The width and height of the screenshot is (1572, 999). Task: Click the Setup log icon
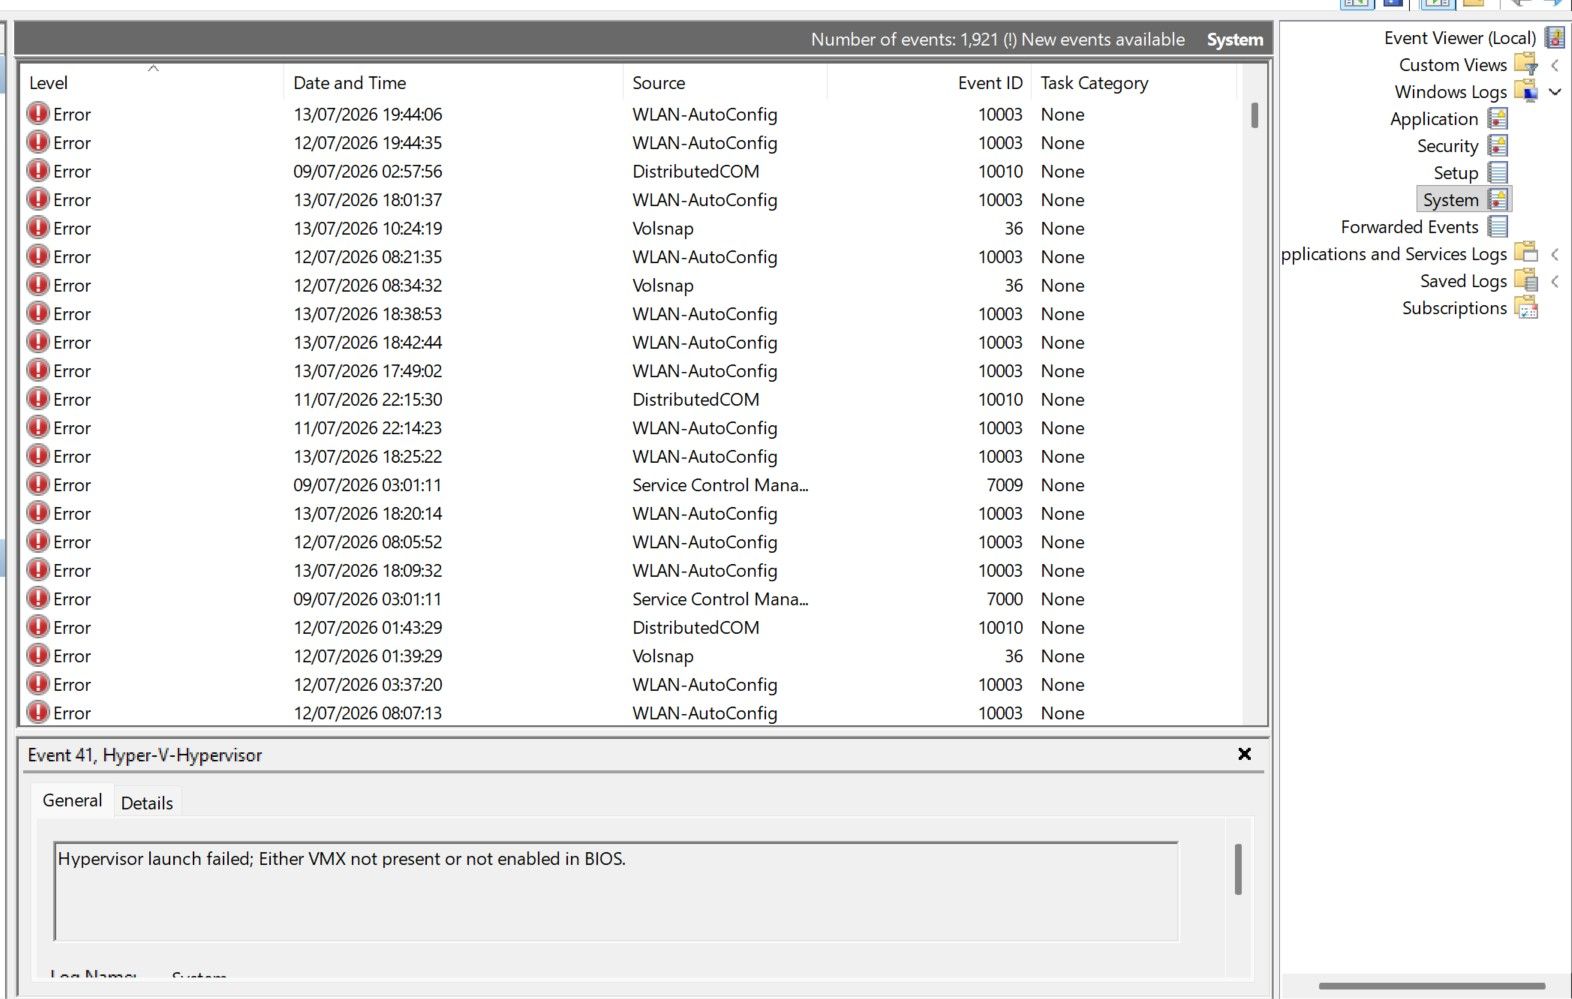(x=1497, y=173)
